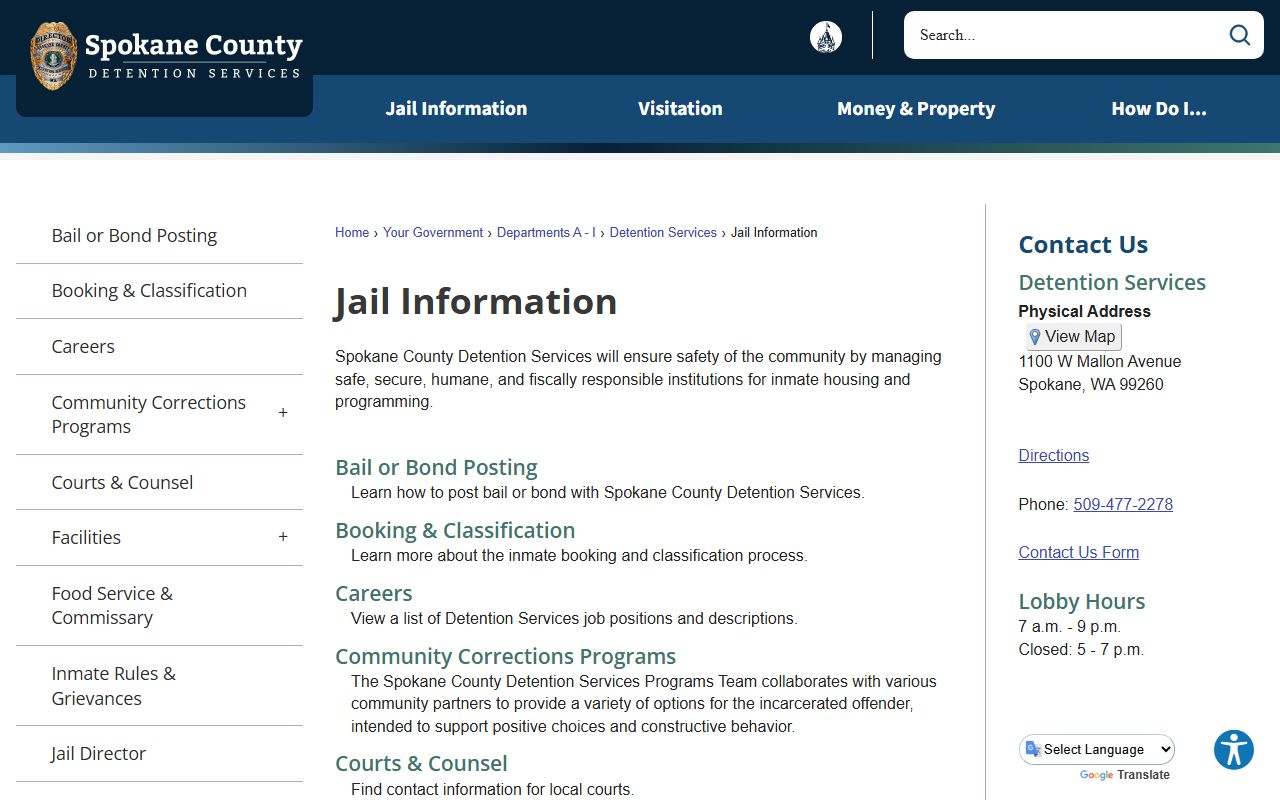Click Detention Services breadcrumb link
This screenshot has width=1280, height=800.
point(663,233)
